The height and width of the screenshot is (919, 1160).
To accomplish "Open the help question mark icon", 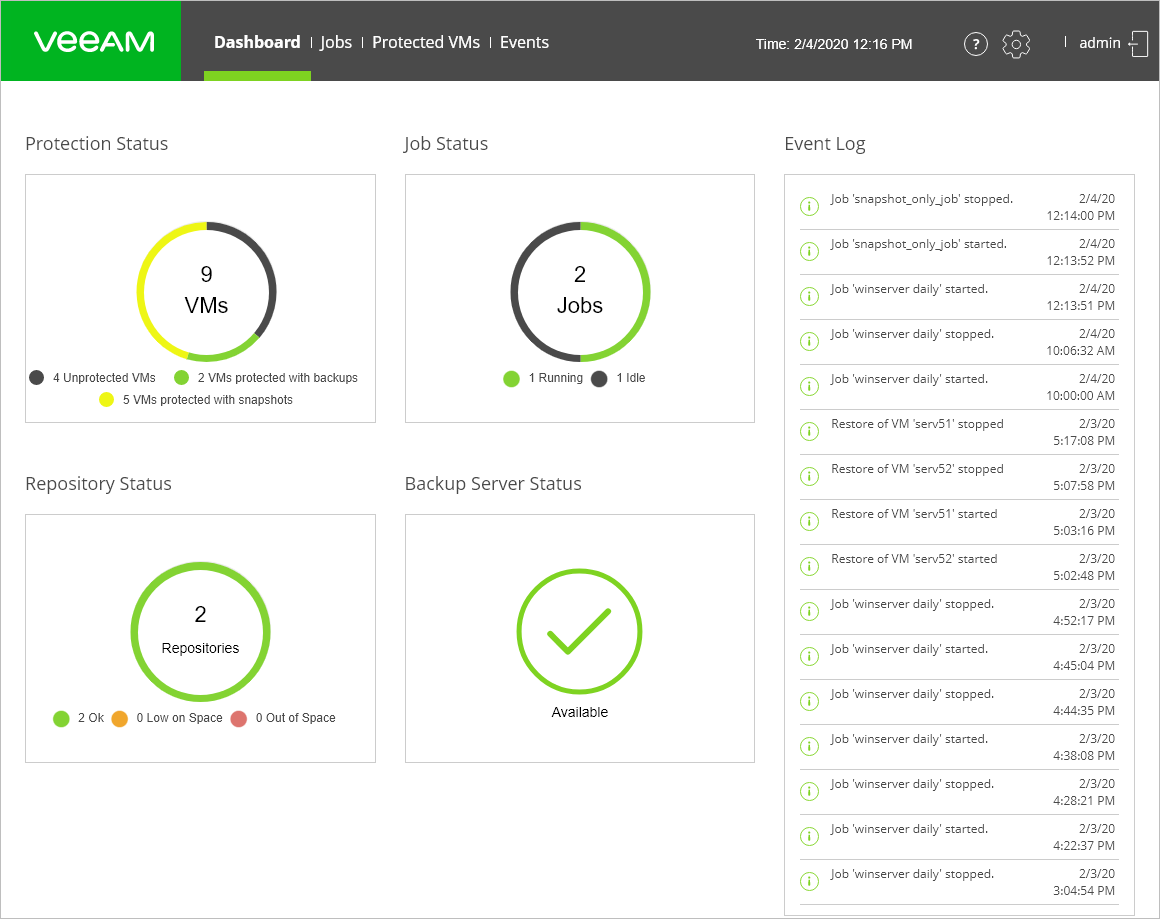I will point(975,44).
